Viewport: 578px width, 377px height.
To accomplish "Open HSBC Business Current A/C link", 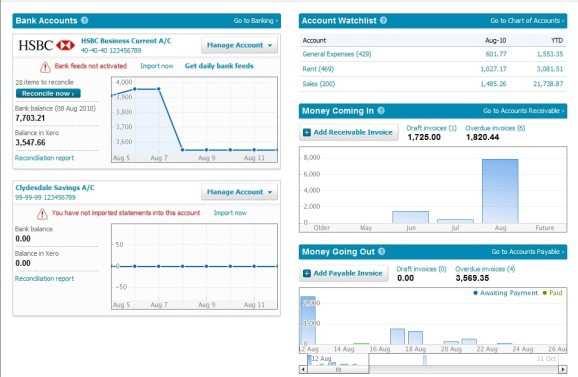I will (126, 41).
